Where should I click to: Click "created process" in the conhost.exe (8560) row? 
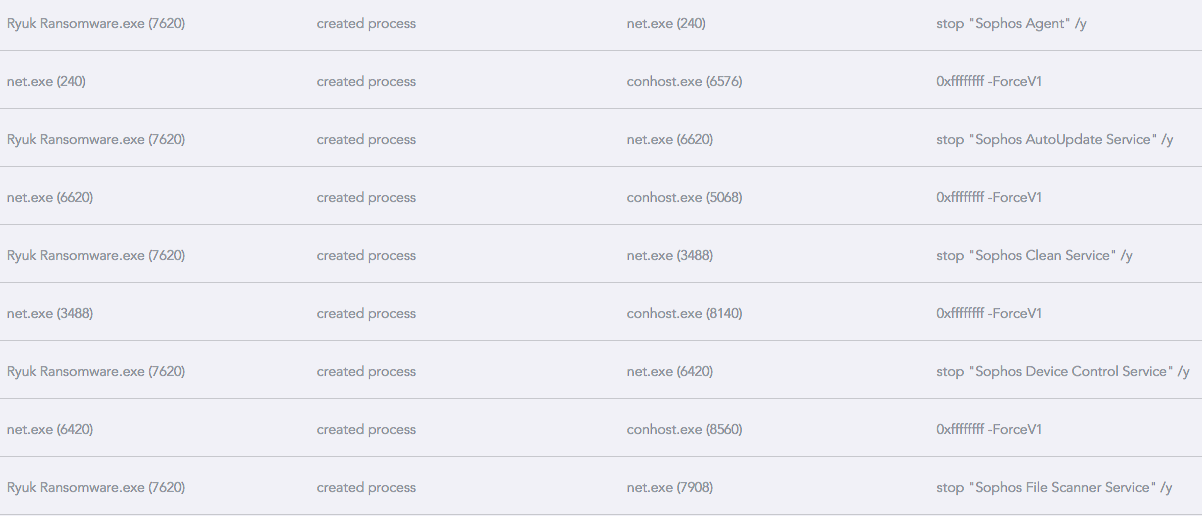tap(366, 429)
